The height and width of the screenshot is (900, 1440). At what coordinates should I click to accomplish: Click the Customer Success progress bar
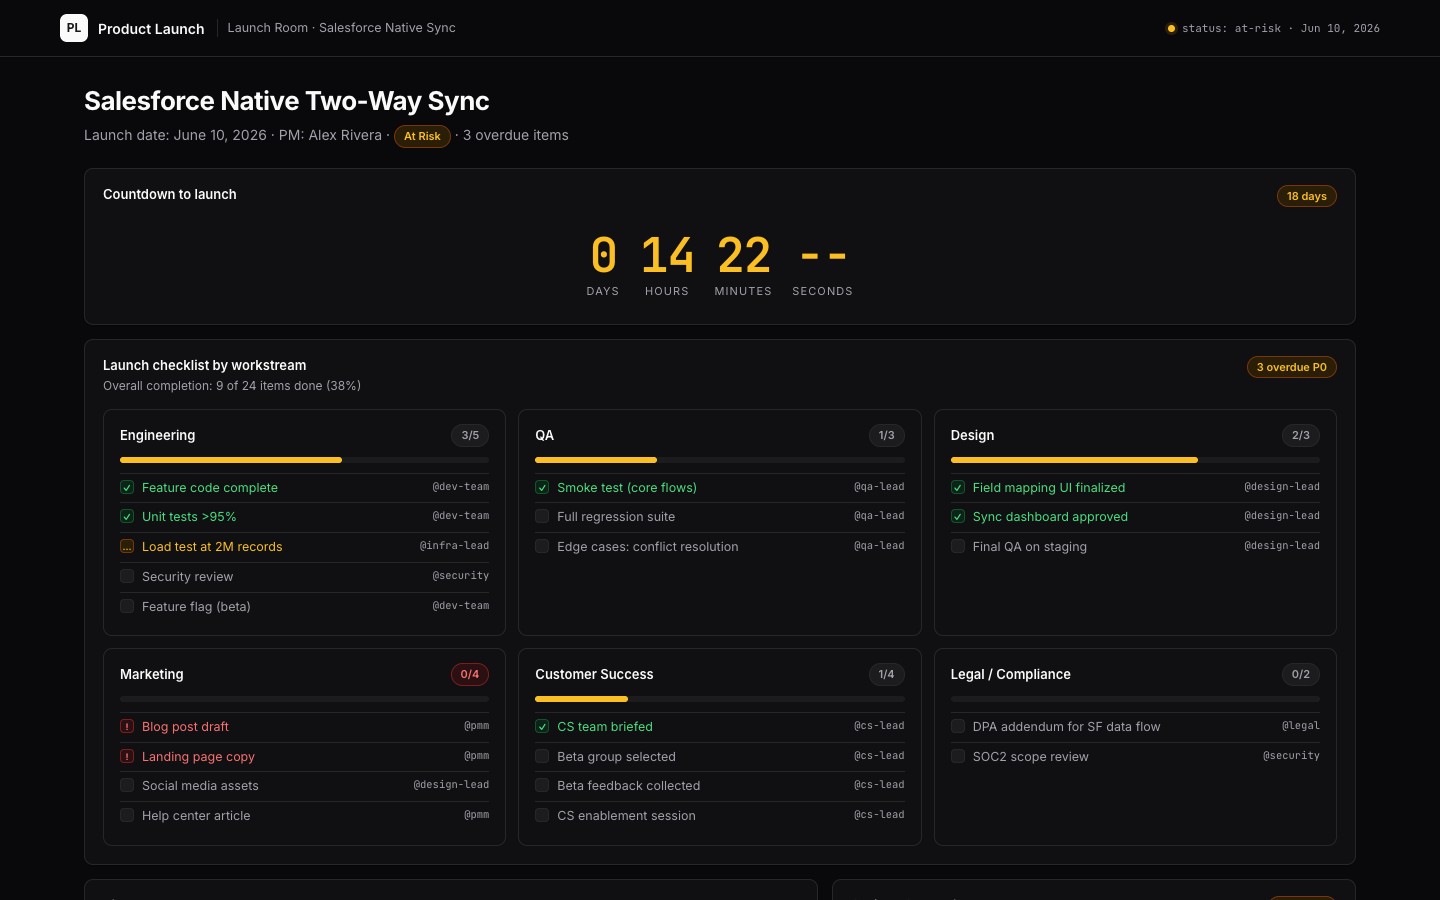point(720,699)
